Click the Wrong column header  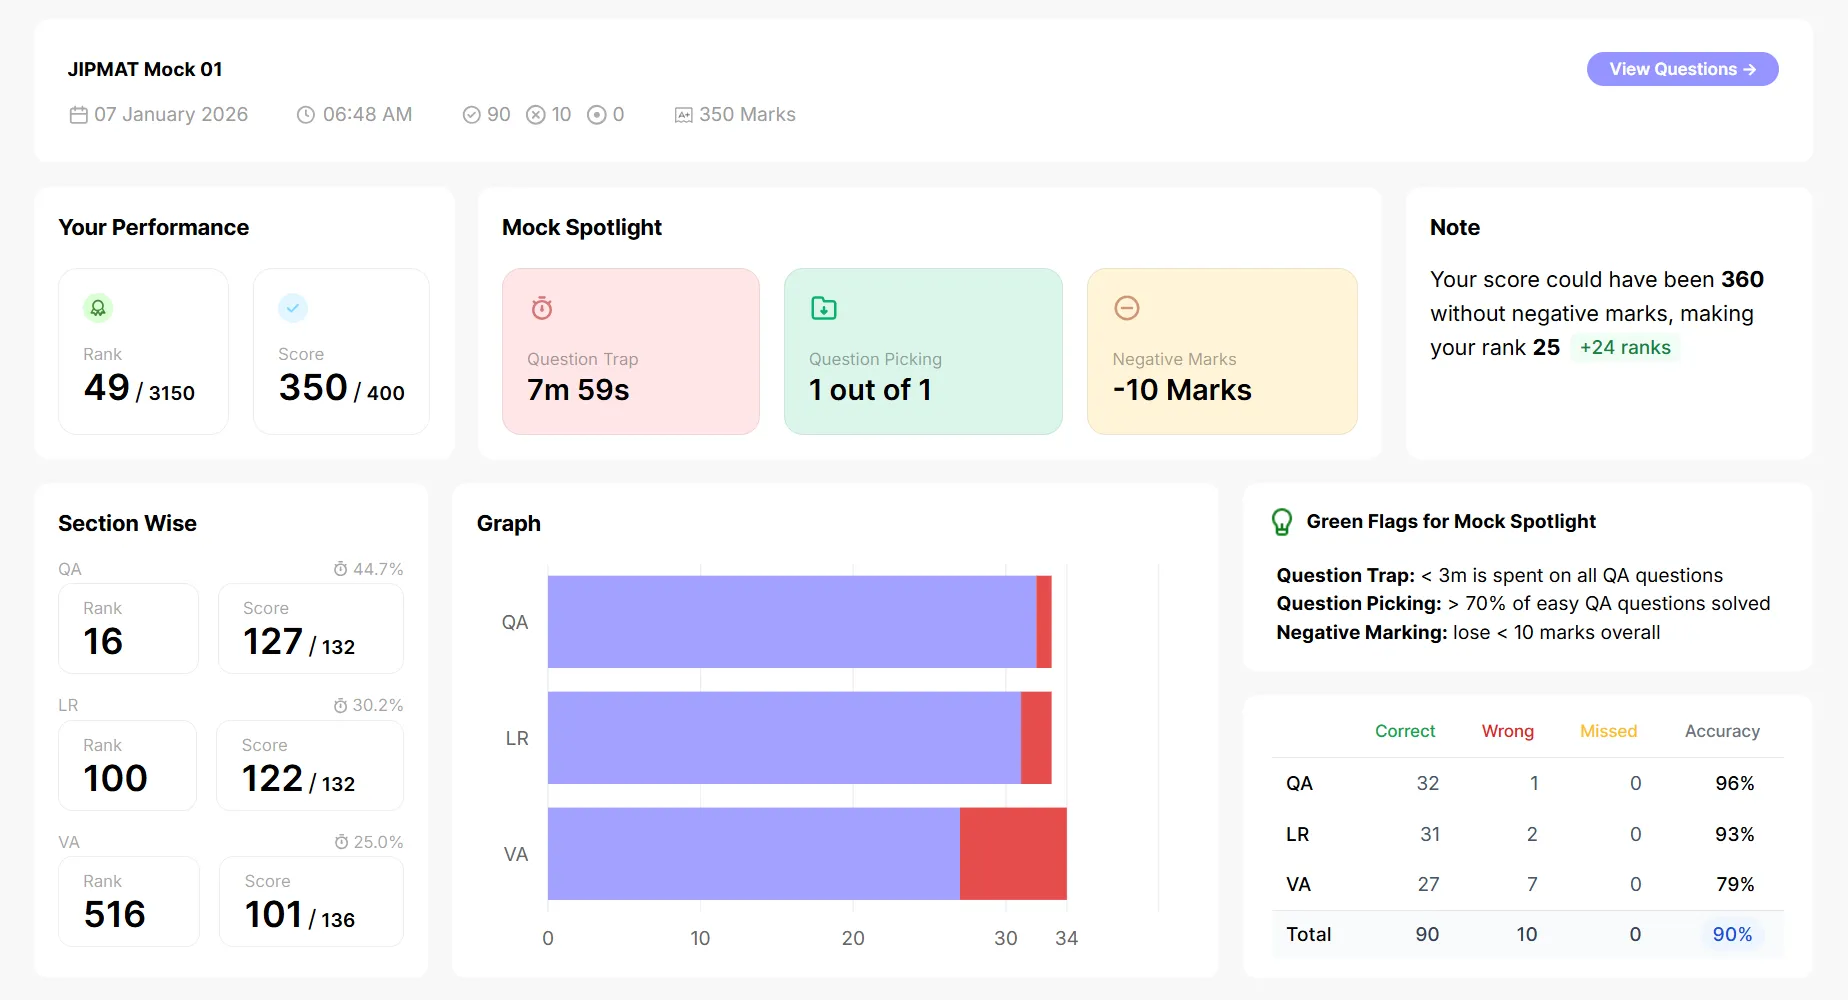click(1508, 731)
